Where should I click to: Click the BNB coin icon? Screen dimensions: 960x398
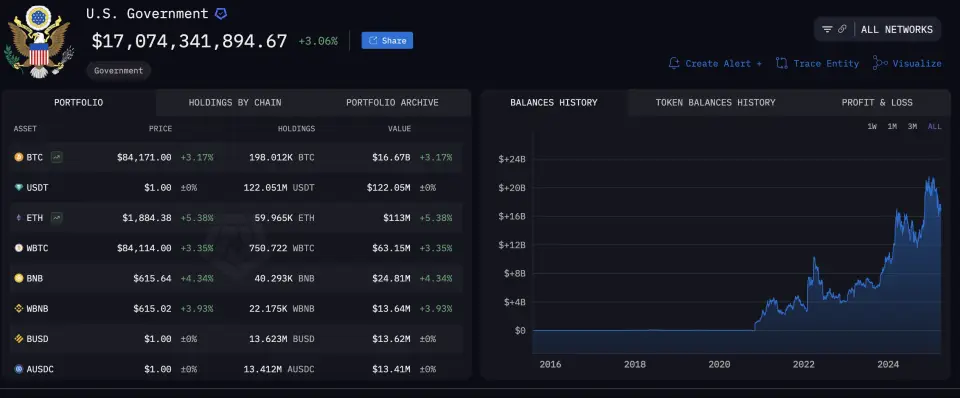click(19, 278)
